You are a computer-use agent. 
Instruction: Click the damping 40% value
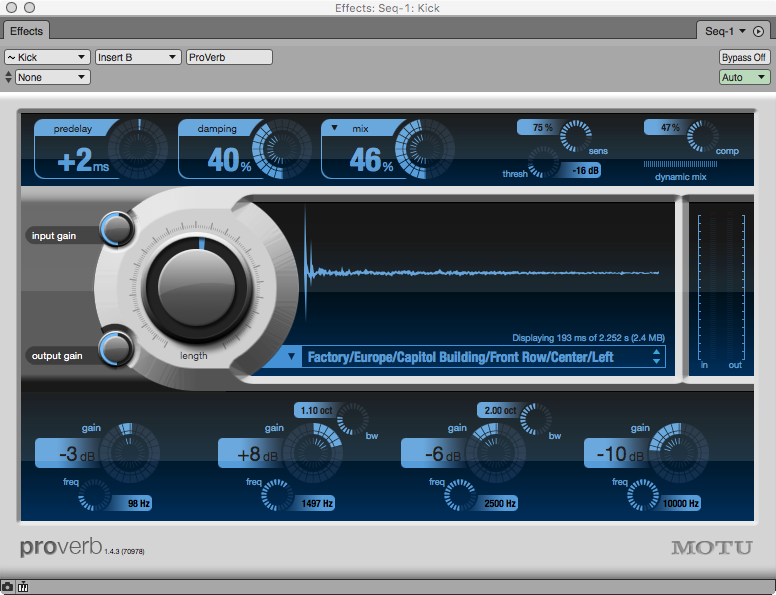point(229,160)
